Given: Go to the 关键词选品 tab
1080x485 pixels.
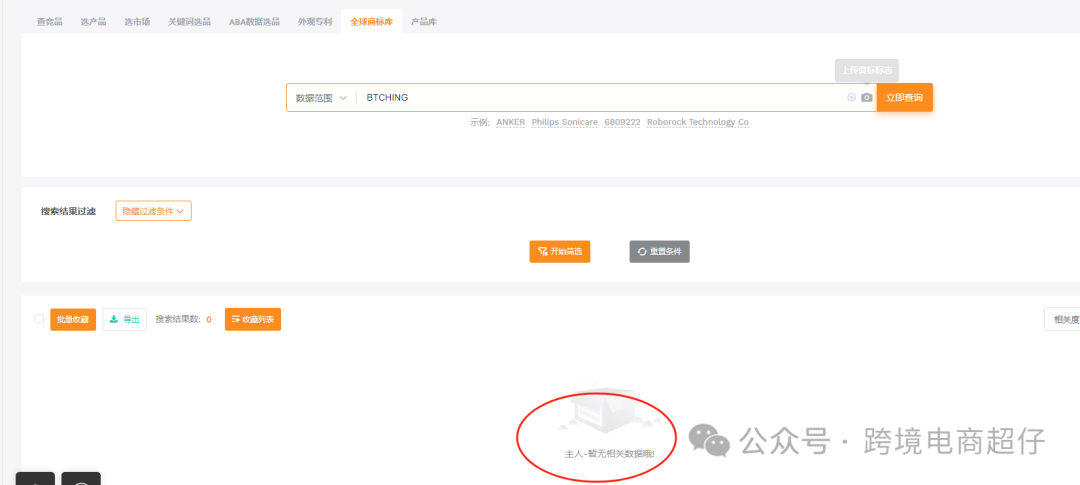Looking at the screenshot, I should pyautogui.click(x=189, y=21).
